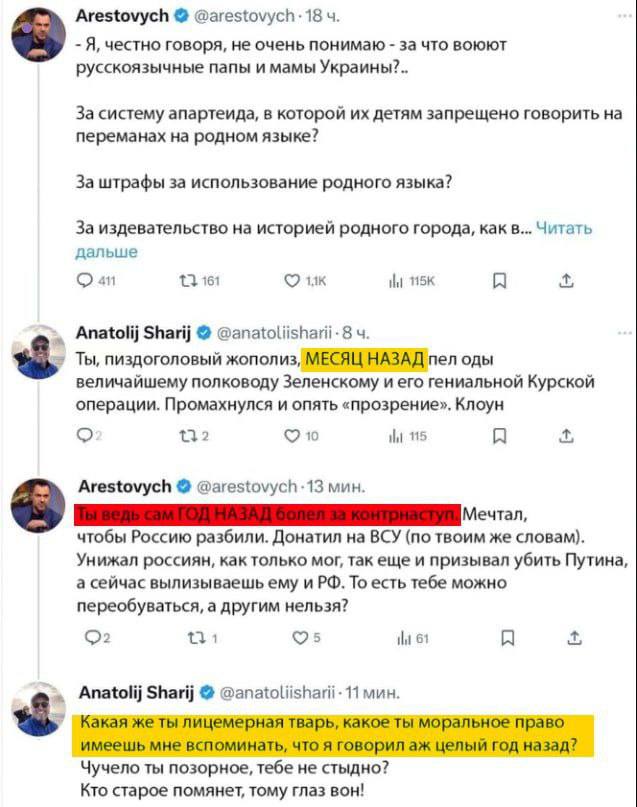Click Arestovych's profile picture in first tweet
The height and width of the screenshot is (807, 637).
pos(38,40)
